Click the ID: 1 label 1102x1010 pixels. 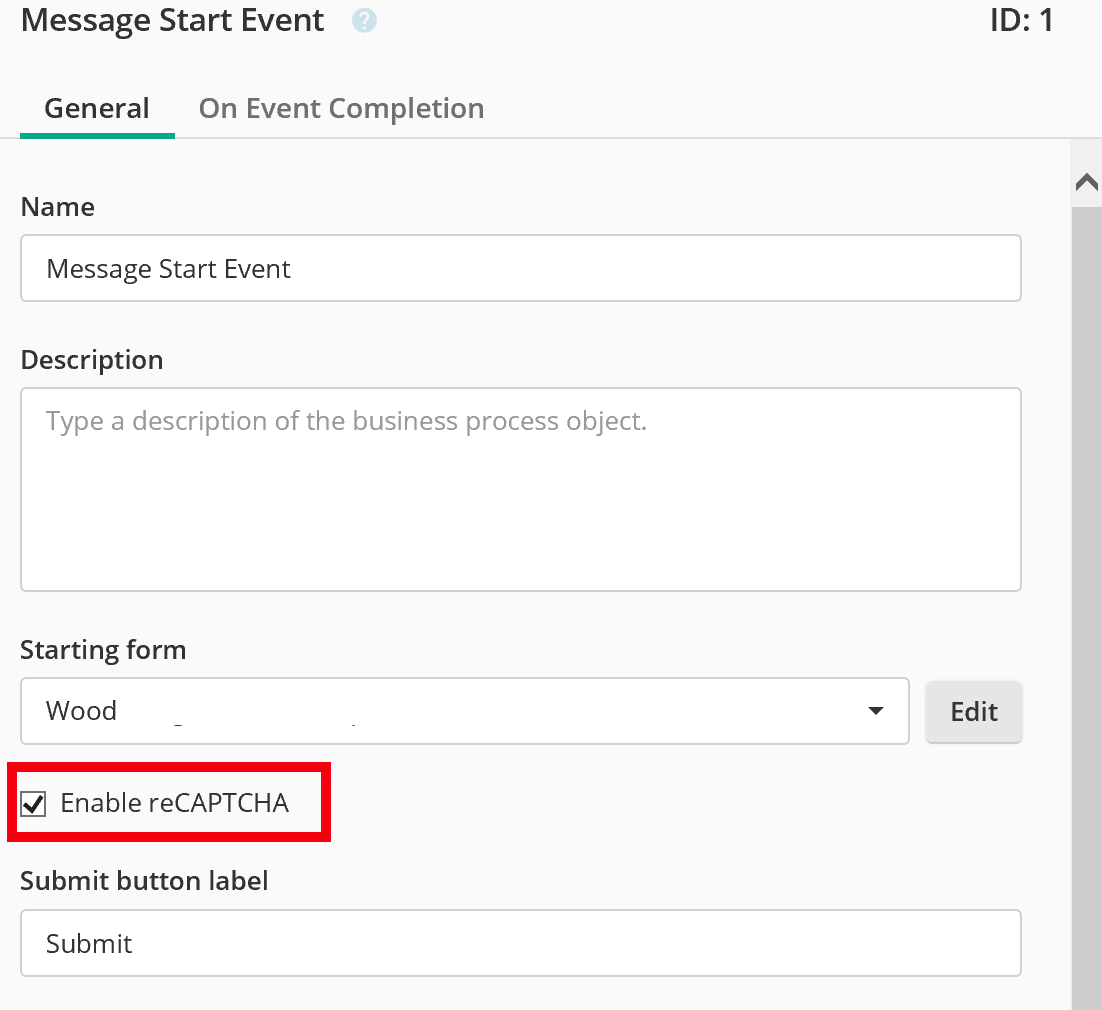pyautogui.click(x=1021, y=21)
